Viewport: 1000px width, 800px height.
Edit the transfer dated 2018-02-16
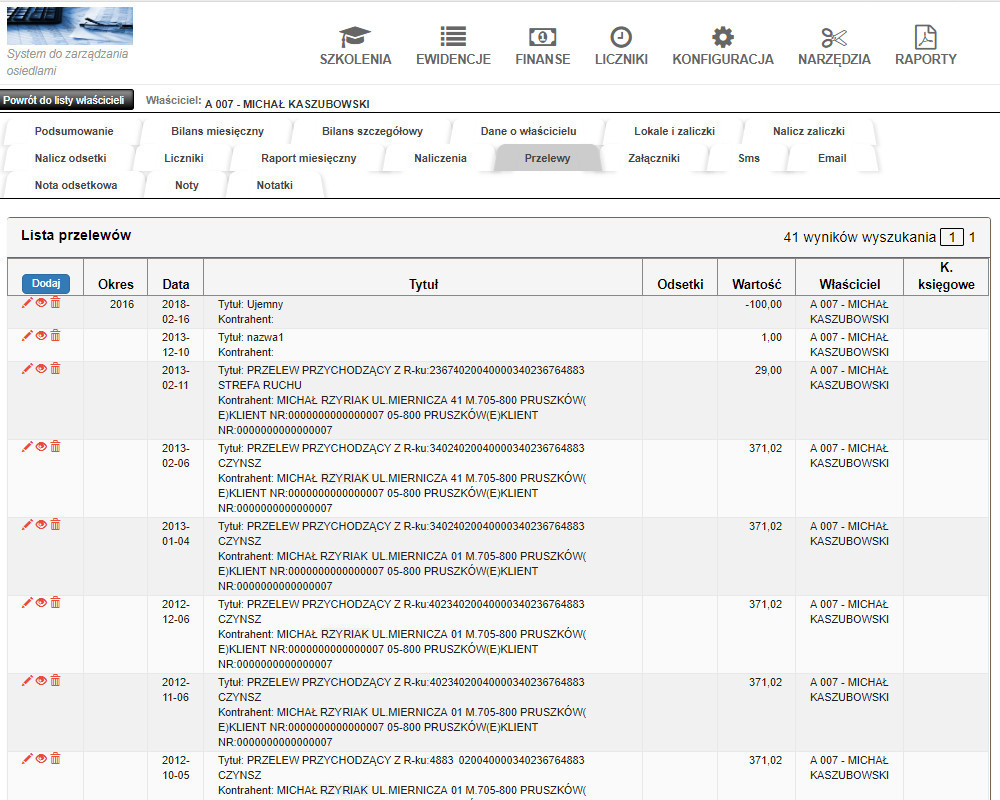click(27, 302)
